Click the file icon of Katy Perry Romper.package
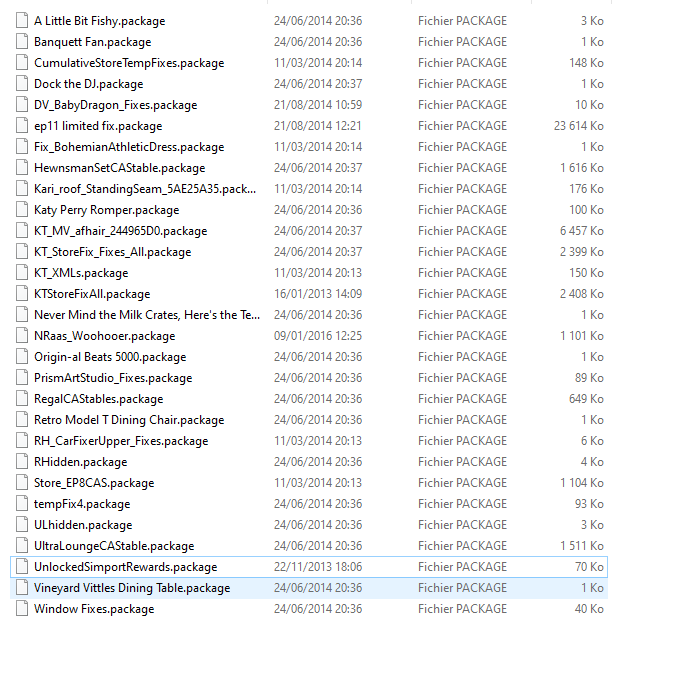Screen dimensions: 688x682 (x=22, y=210)
